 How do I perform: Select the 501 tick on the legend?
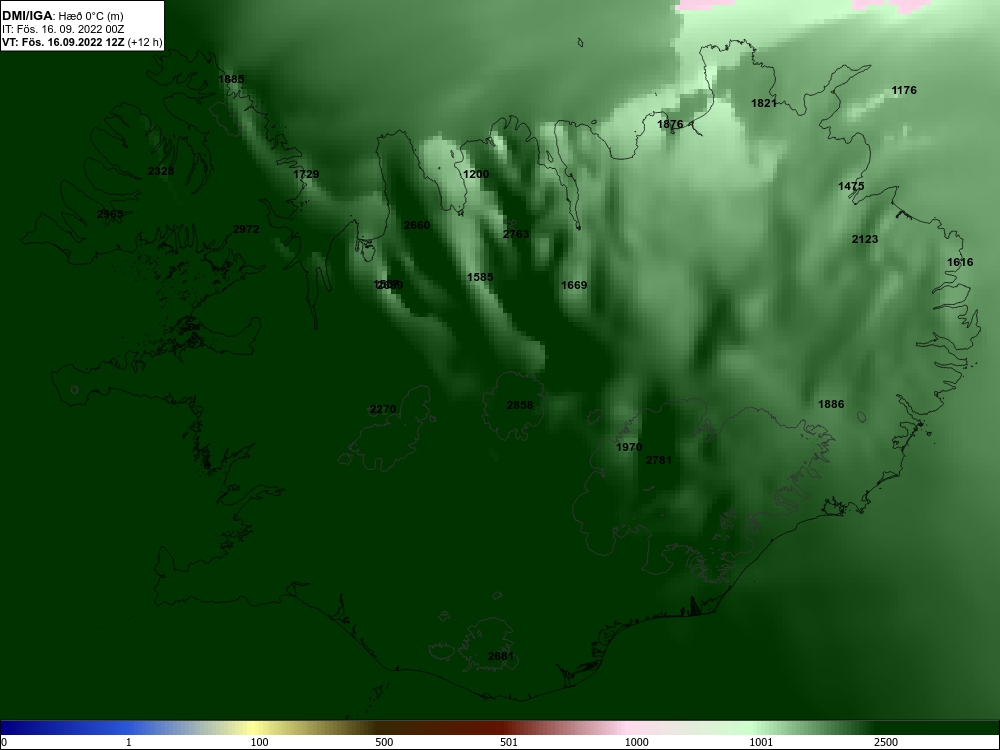point(509,742)
